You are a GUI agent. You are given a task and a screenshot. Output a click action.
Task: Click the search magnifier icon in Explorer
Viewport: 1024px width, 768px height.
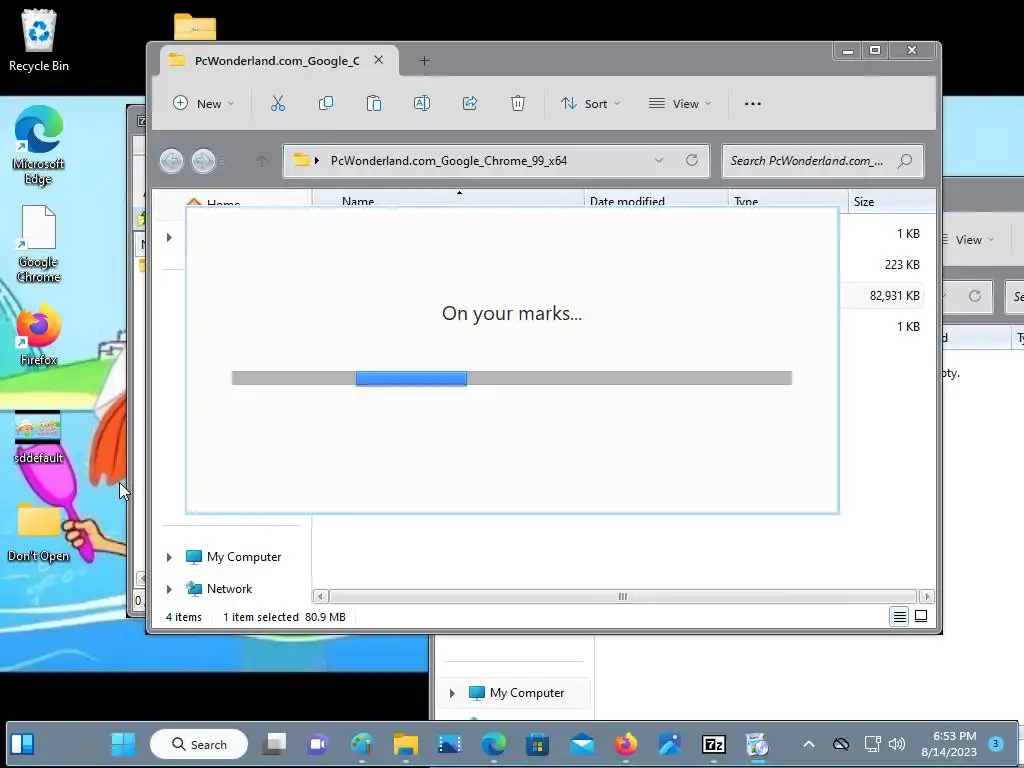[904, 161]
